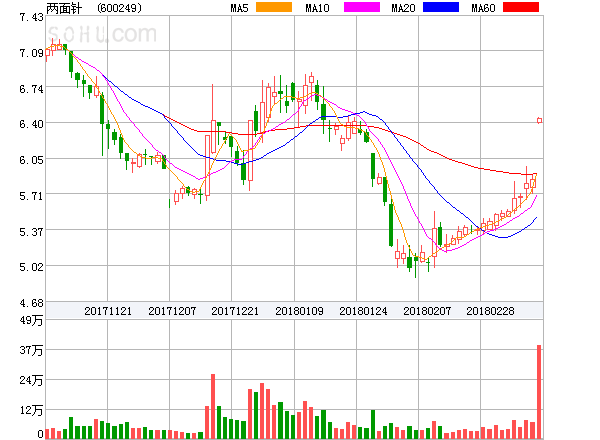
Task: Click the MA5 legend label
Action: pos(239,8)
